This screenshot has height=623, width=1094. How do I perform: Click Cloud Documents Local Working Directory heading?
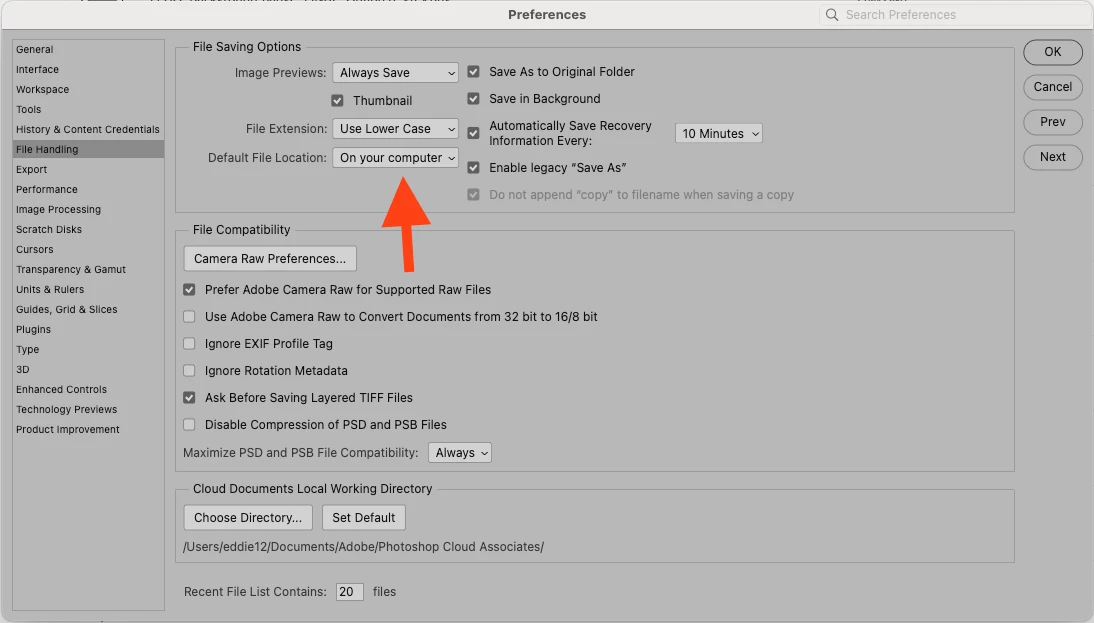pos(313,489)
